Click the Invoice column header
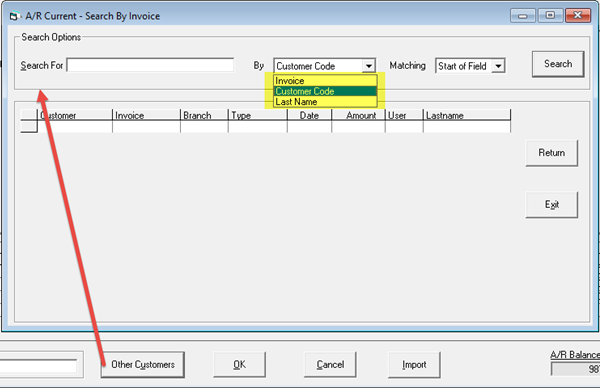Image resolution: width=600 pixels, height=388 pixels. (x=146, y=115)
